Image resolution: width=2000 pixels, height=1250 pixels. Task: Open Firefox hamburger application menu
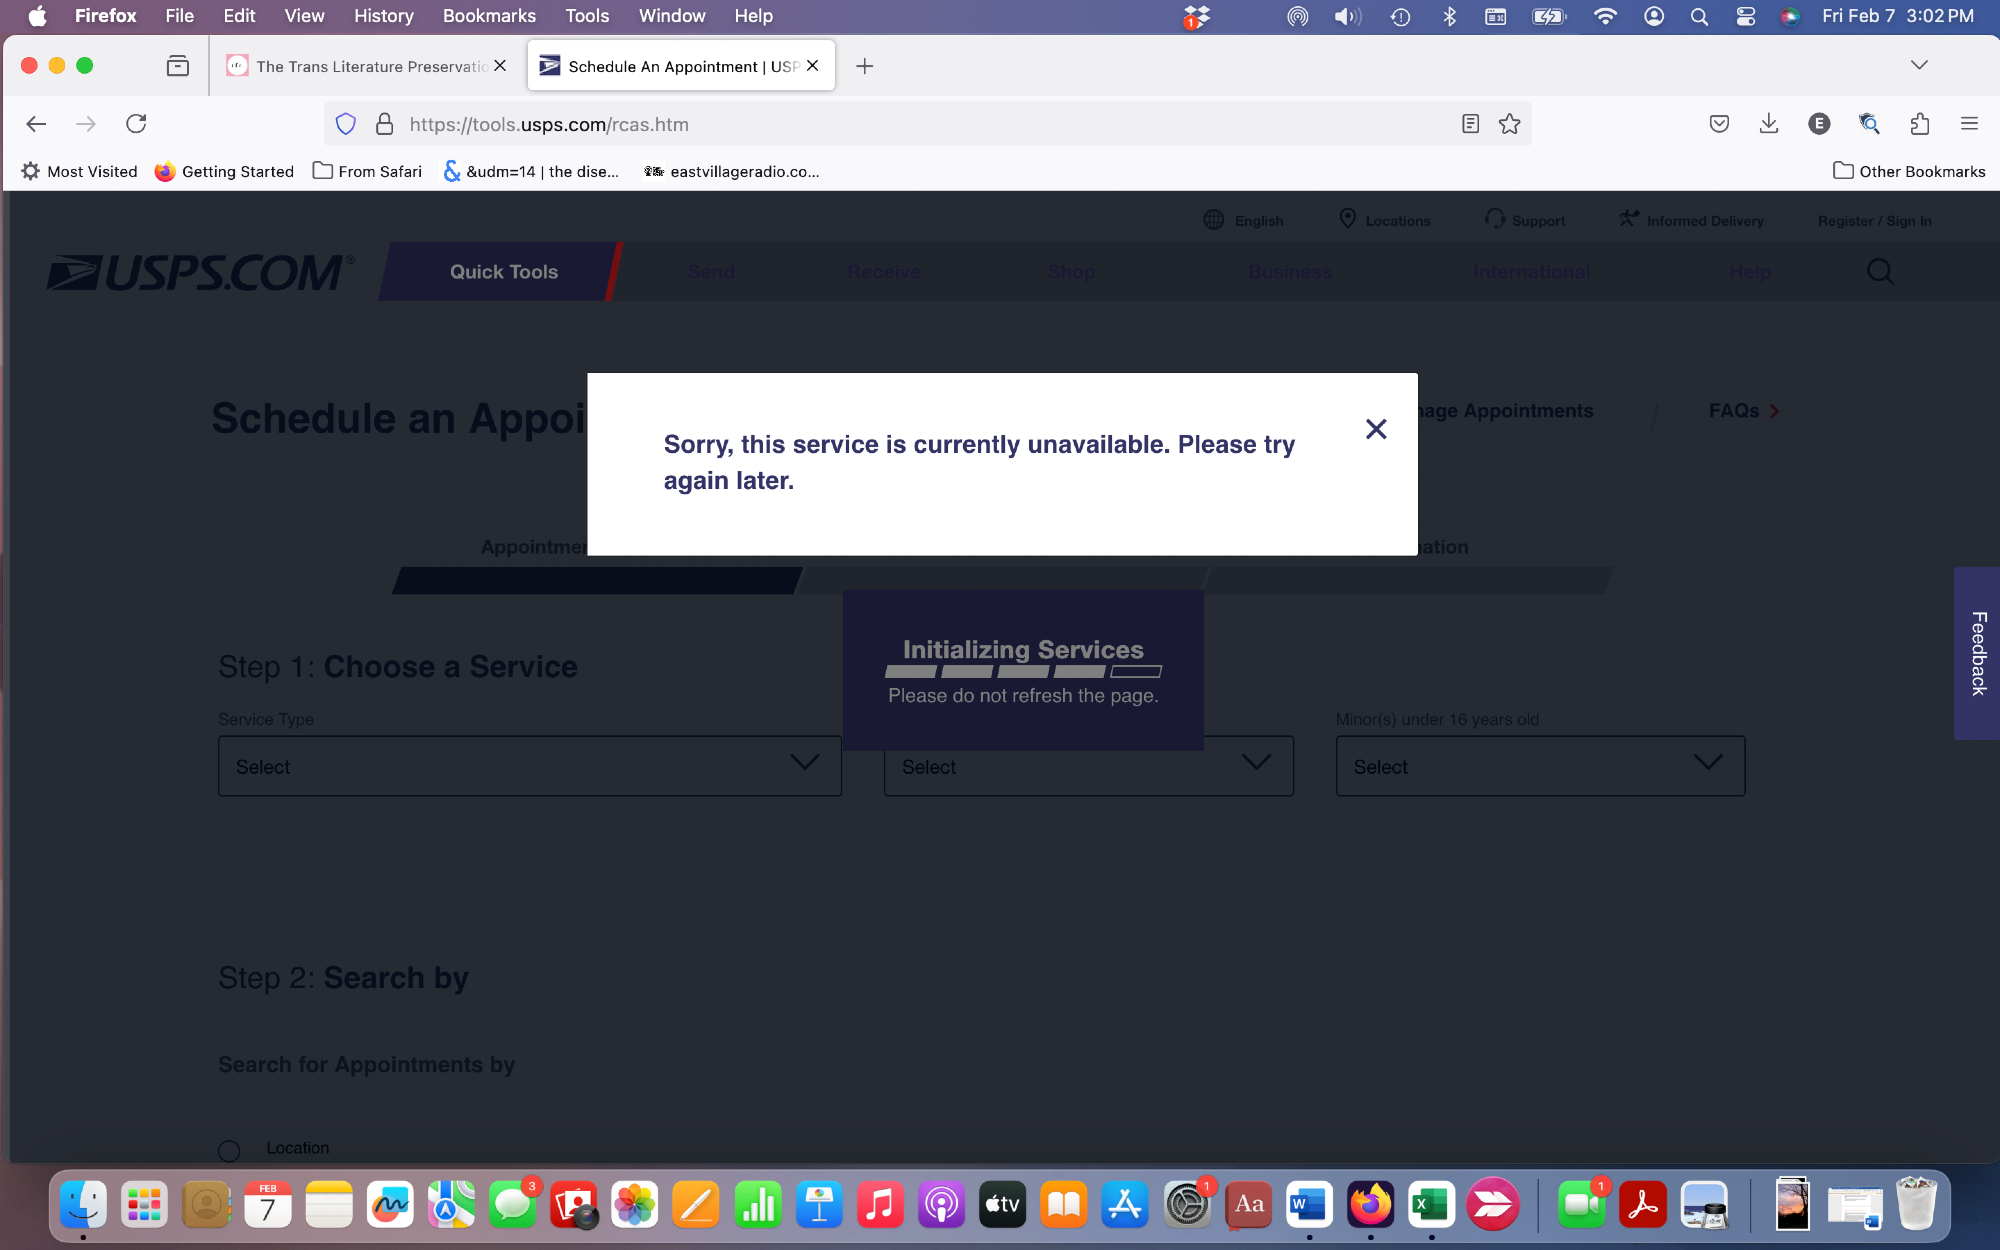coord(1969,124)
